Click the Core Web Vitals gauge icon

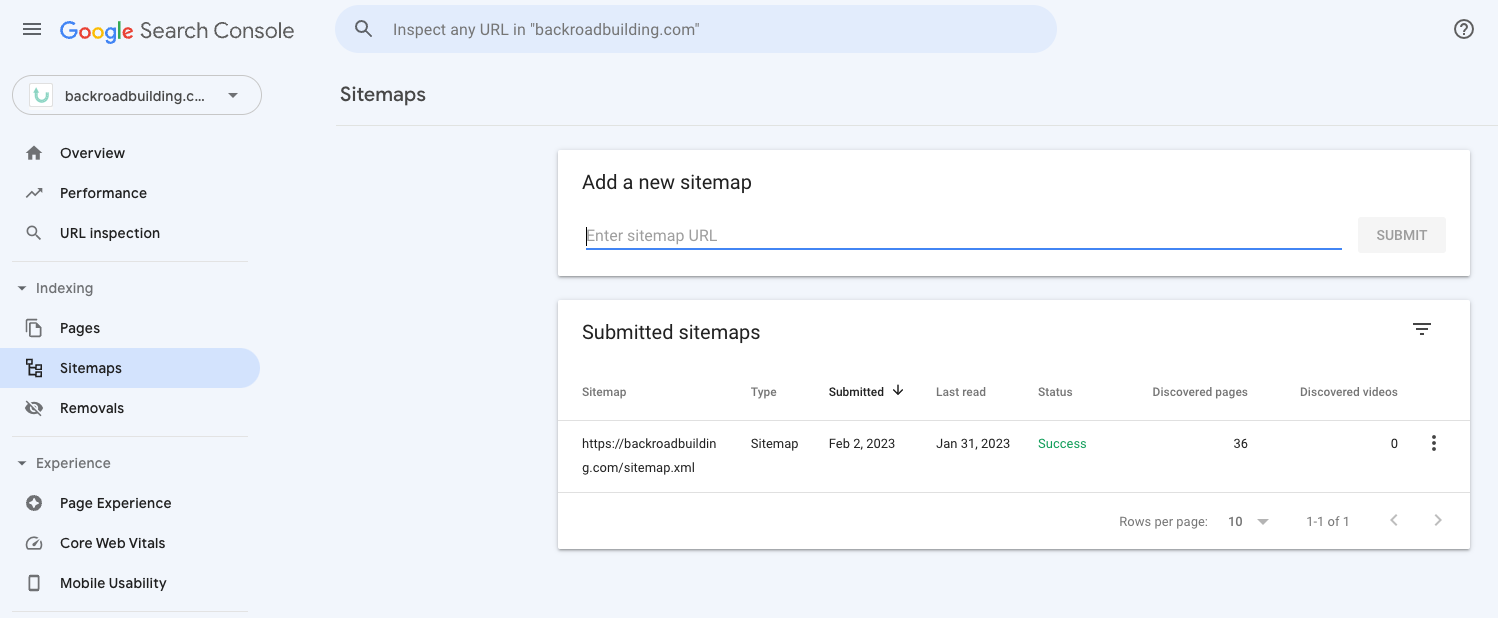[34, 543]
